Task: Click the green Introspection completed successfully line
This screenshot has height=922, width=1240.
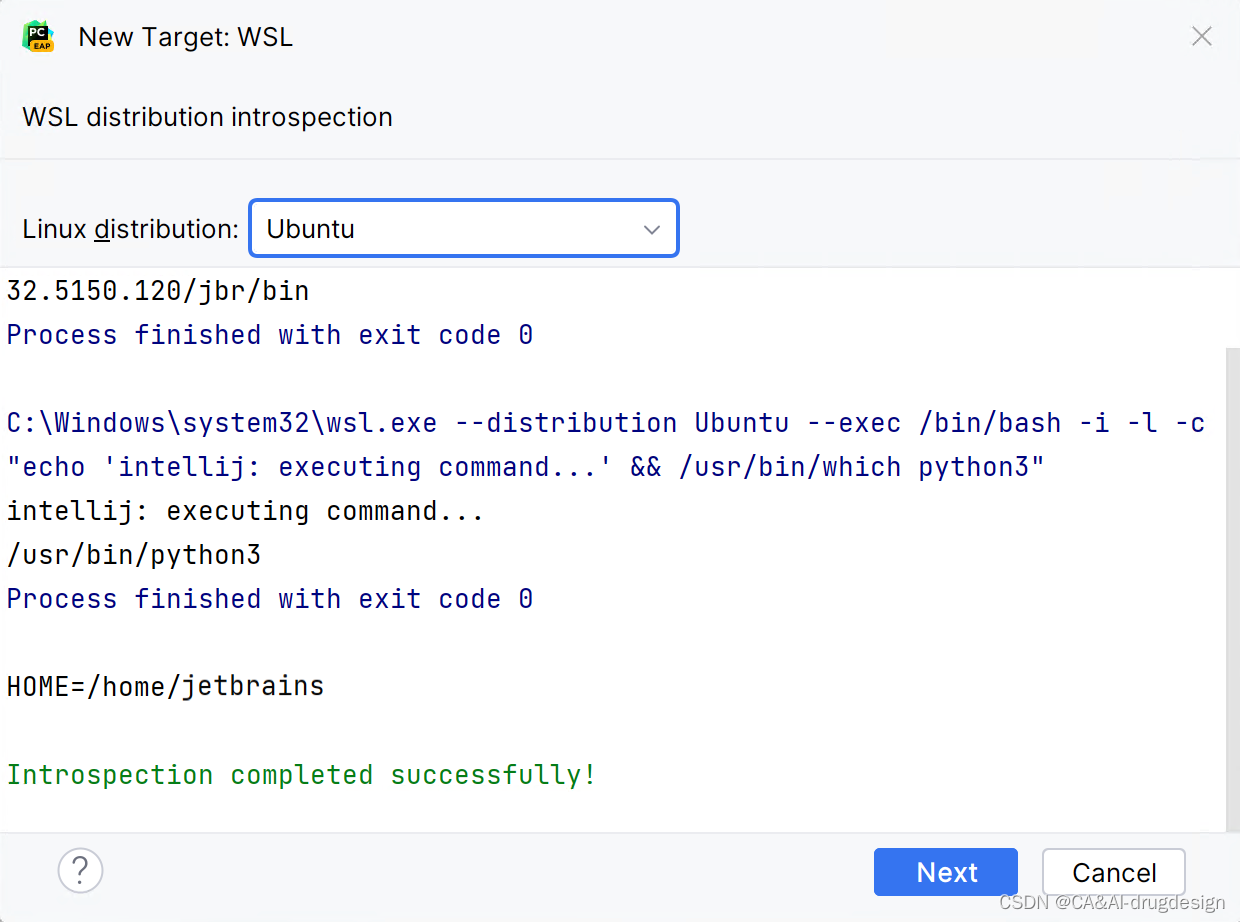Action: (x=302, y=775)
